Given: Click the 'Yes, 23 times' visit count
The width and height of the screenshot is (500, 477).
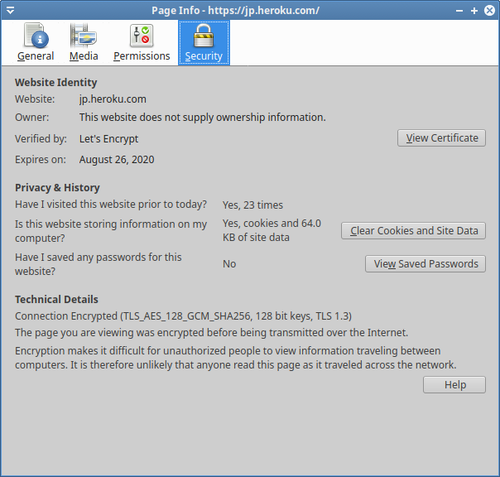Looking at the screenshot, I should [x=253, y=205].
